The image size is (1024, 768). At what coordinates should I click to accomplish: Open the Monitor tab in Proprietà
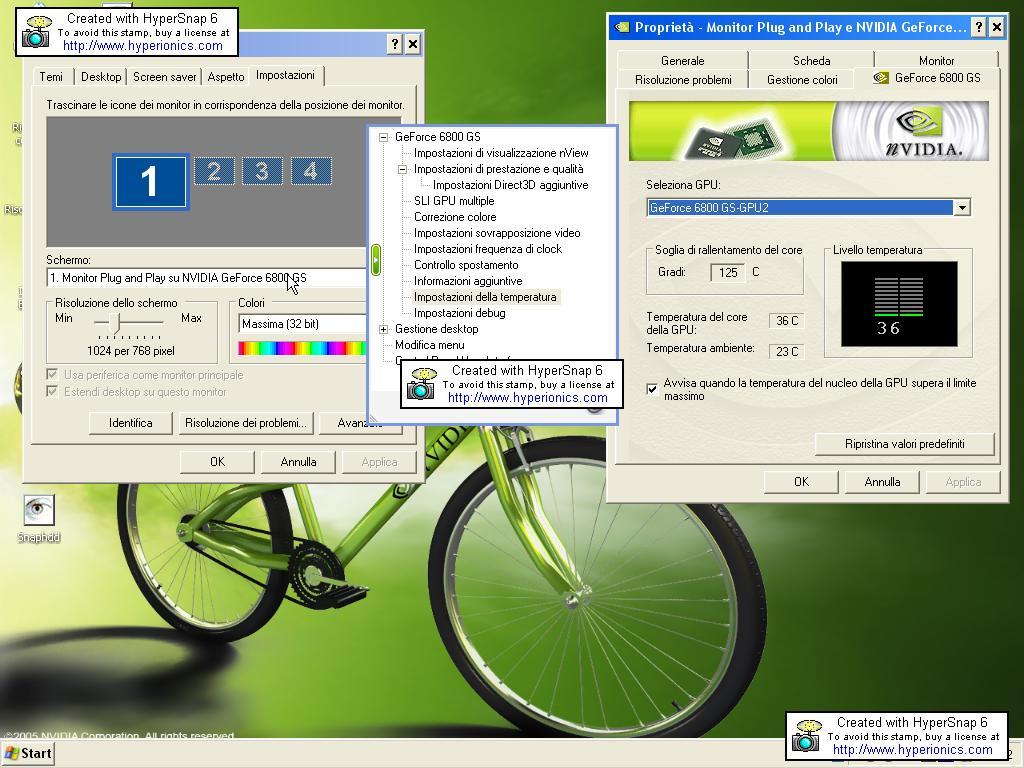936,61
